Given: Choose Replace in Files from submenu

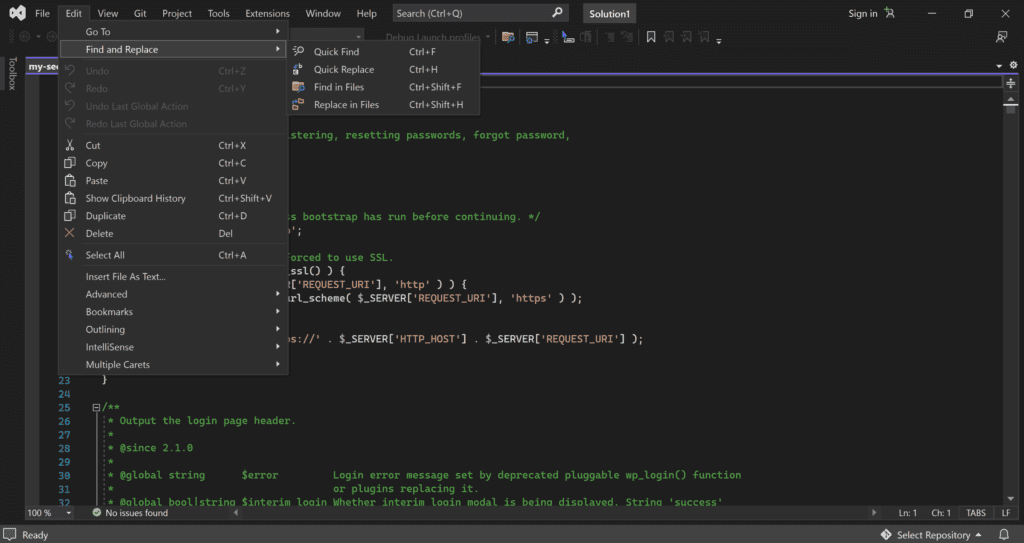Looking at the screenshot, I should pos(383,105).
